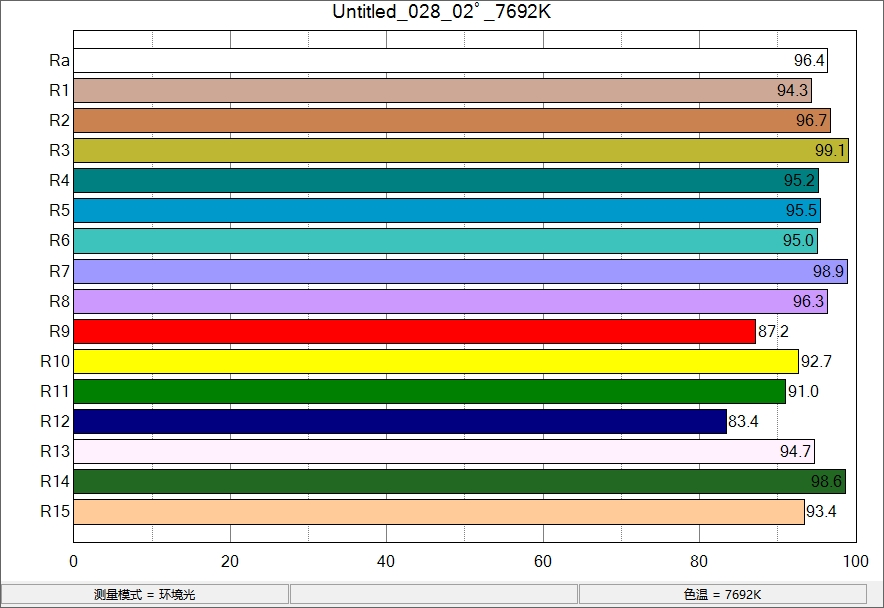Select the green R11 bar
Screen dimensions: 884x608
click(x=429, y=391)
